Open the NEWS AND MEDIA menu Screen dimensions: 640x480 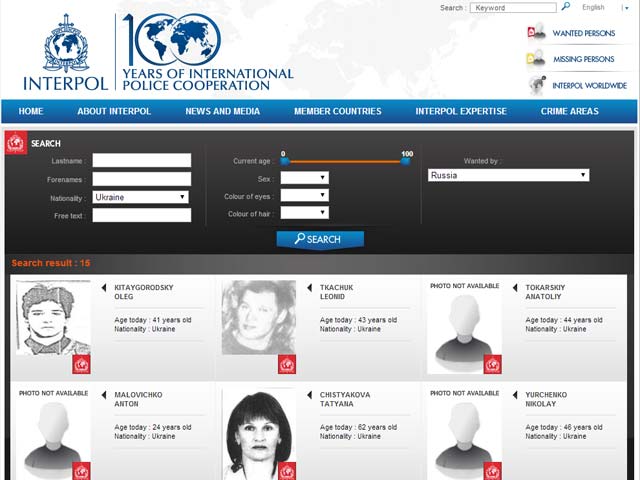coord(222,111)
